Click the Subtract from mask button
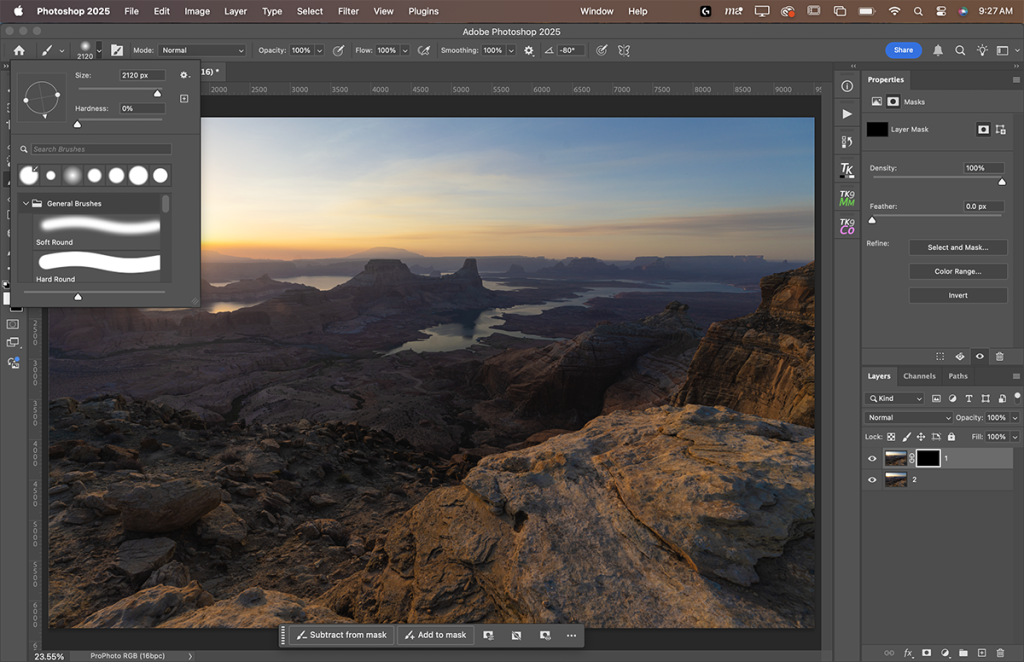Image resolution: width=1024 pixels, height=662 pixels. coord(340,635)
